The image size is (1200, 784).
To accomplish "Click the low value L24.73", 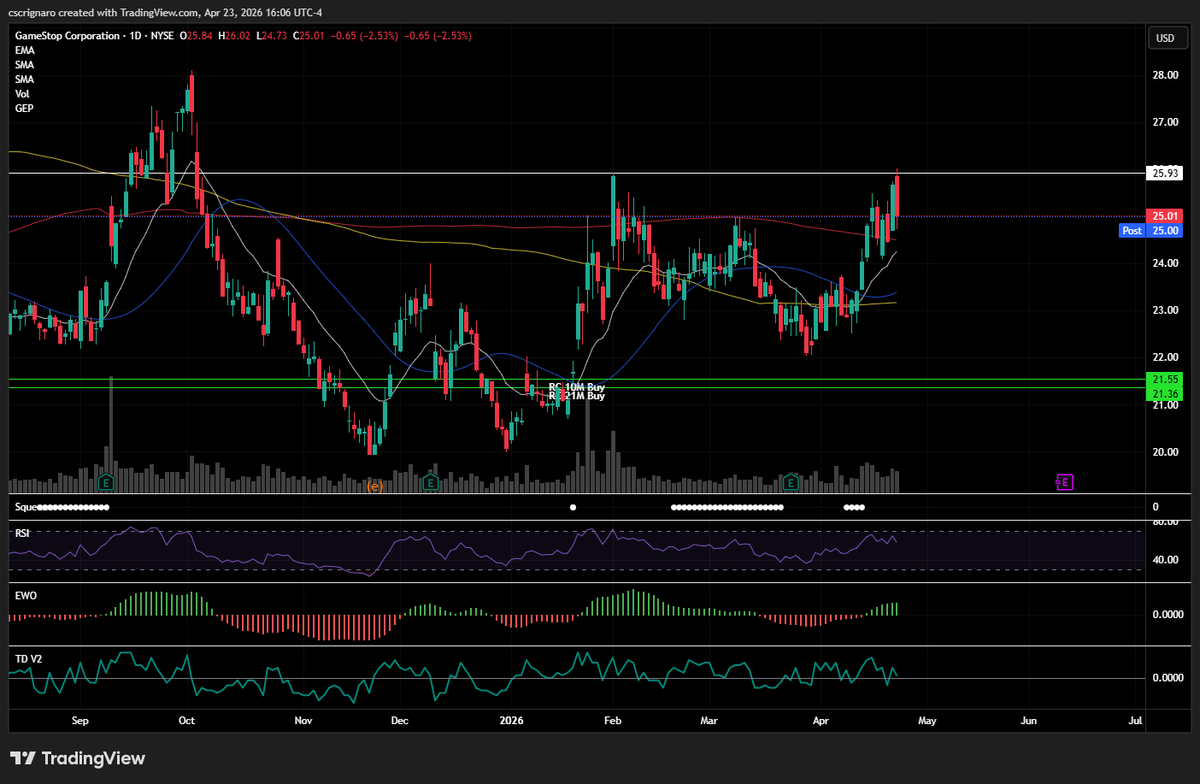I will (x=274, y=36).
